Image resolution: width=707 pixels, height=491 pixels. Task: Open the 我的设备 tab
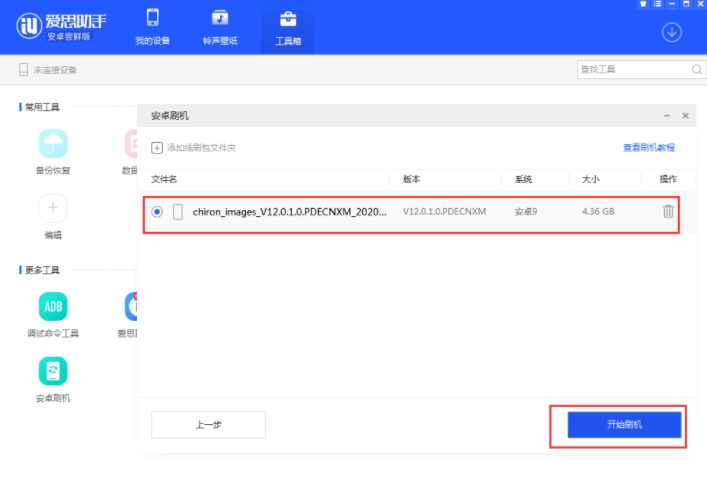pos(152,28)
